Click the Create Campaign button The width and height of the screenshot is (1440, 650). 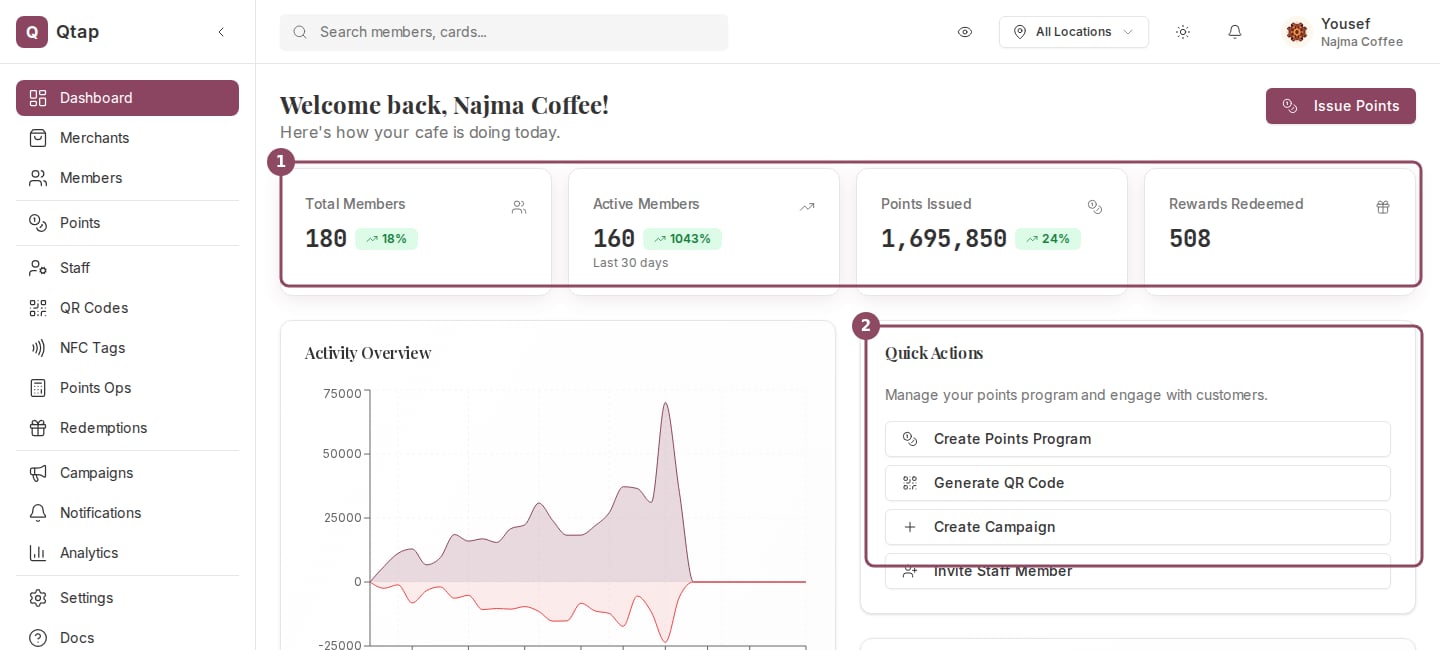coord(1138,527)
